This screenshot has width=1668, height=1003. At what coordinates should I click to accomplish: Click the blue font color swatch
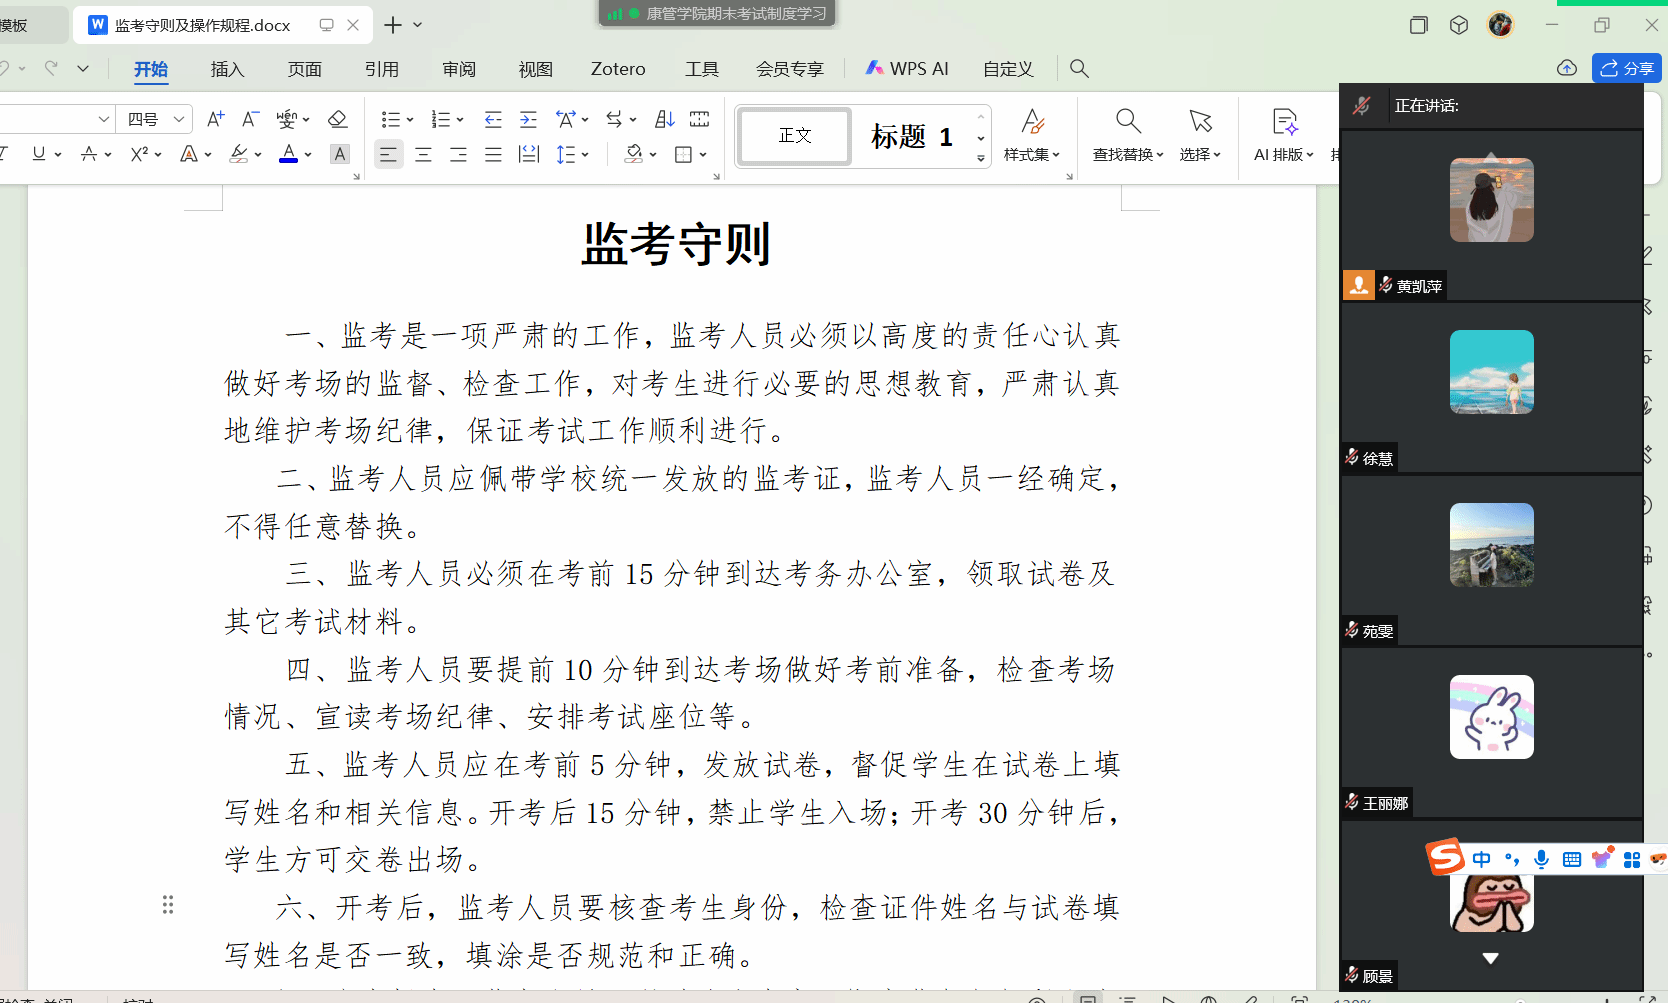(288, 154)
